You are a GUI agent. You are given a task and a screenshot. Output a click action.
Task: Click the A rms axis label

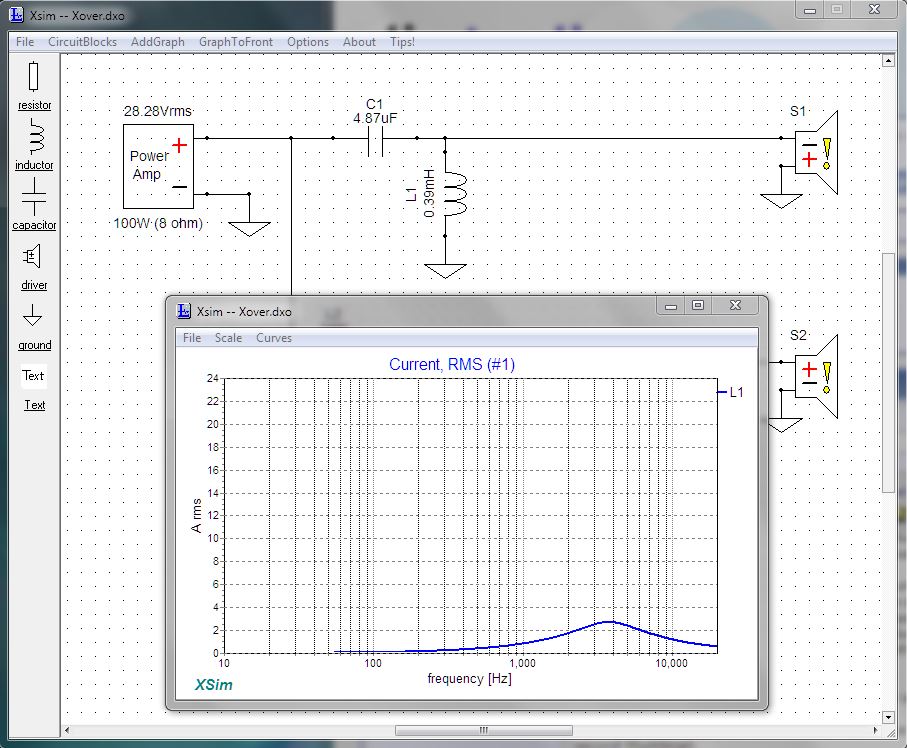click(x=196, y=515)
